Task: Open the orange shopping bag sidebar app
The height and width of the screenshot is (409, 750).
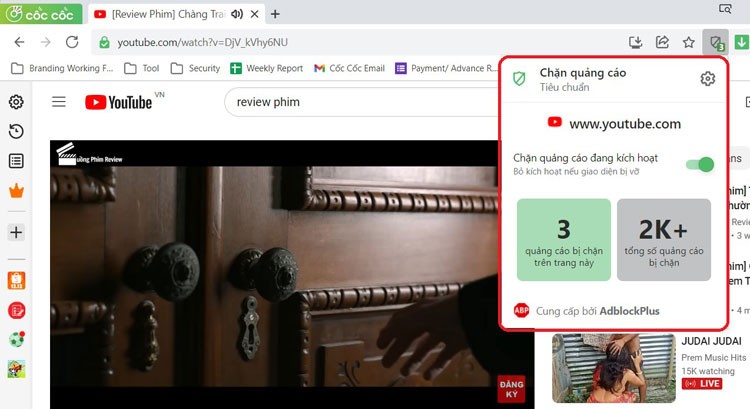Action: pos(16,280)
